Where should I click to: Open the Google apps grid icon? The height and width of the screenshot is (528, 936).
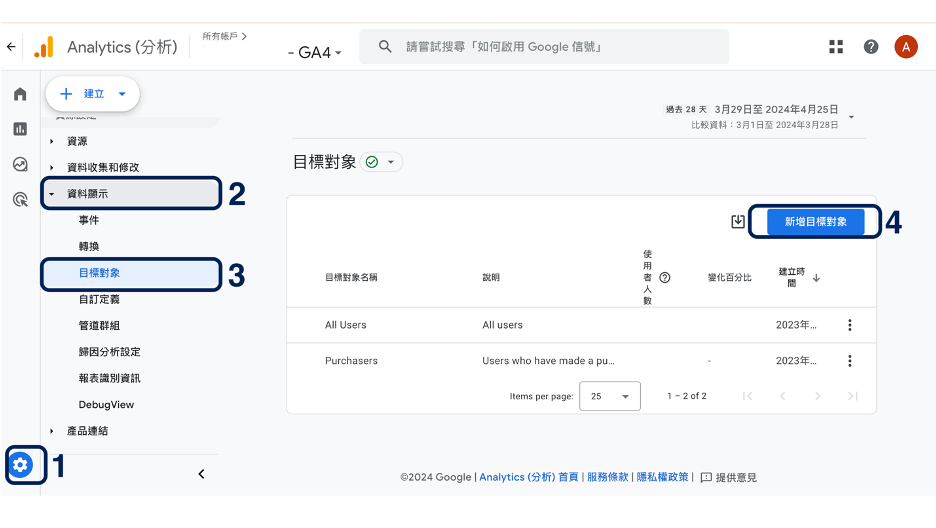pos(836,47)
